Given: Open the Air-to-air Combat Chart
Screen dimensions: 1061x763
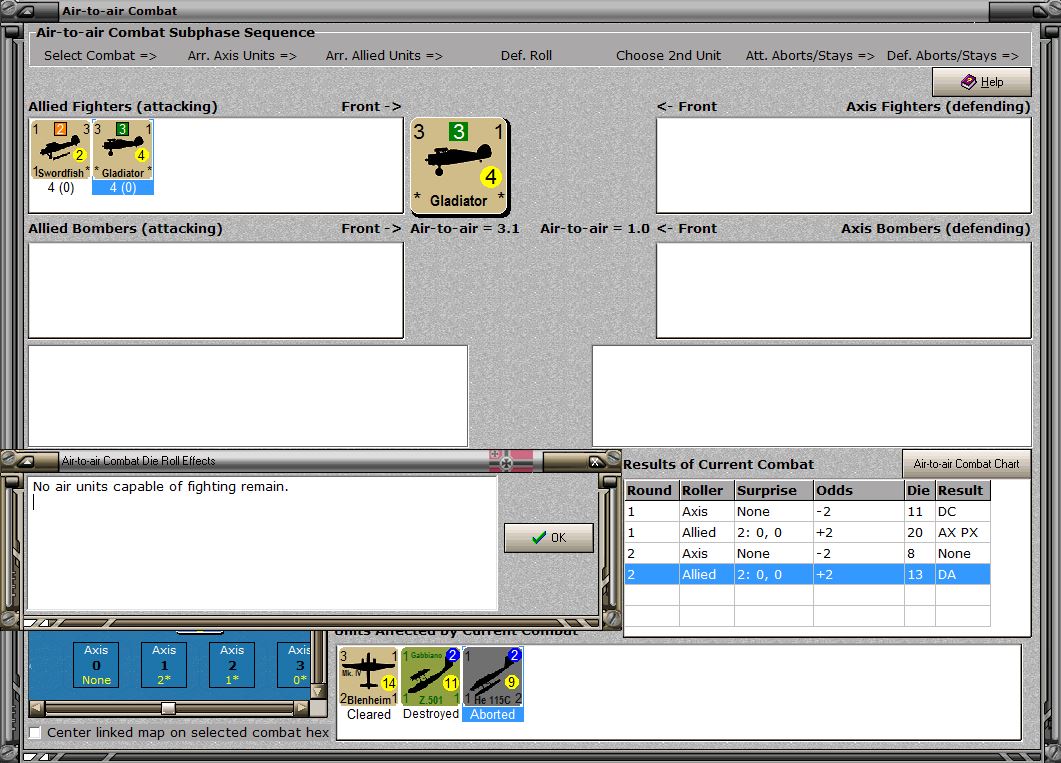Looking at the screenshot, I should [x=966, y=464].
